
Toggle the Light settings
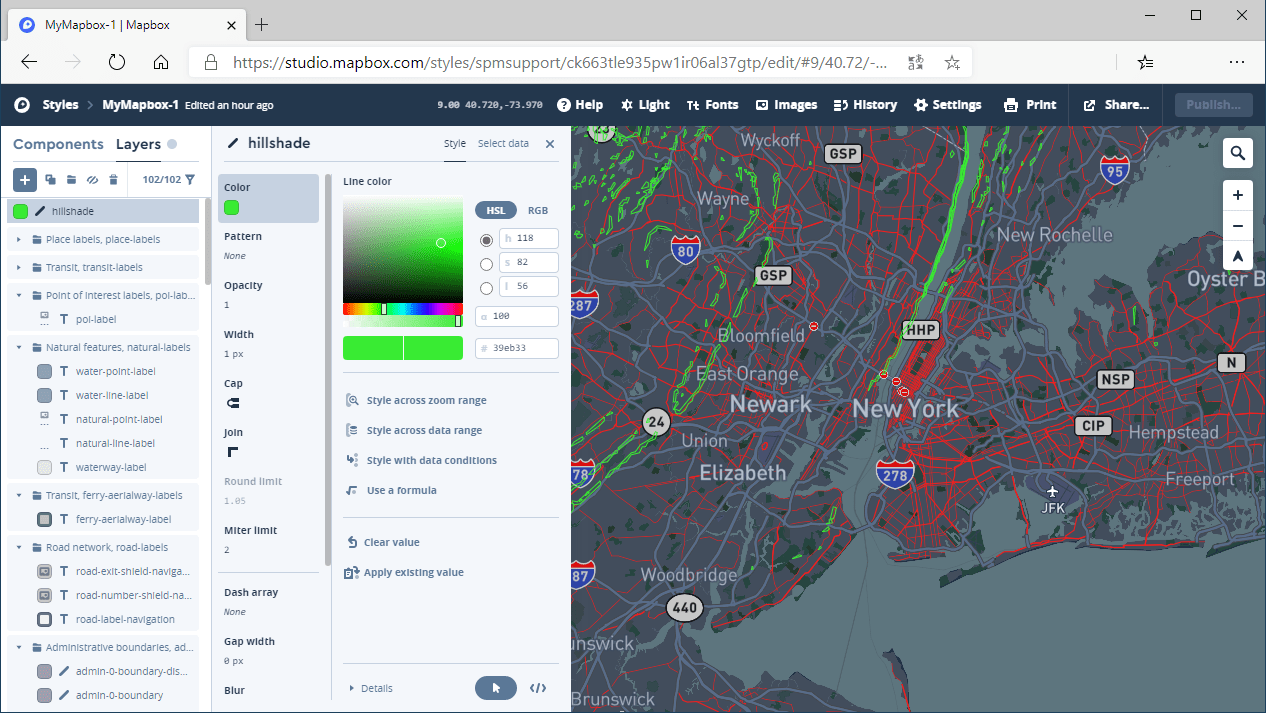coord(645,105)
